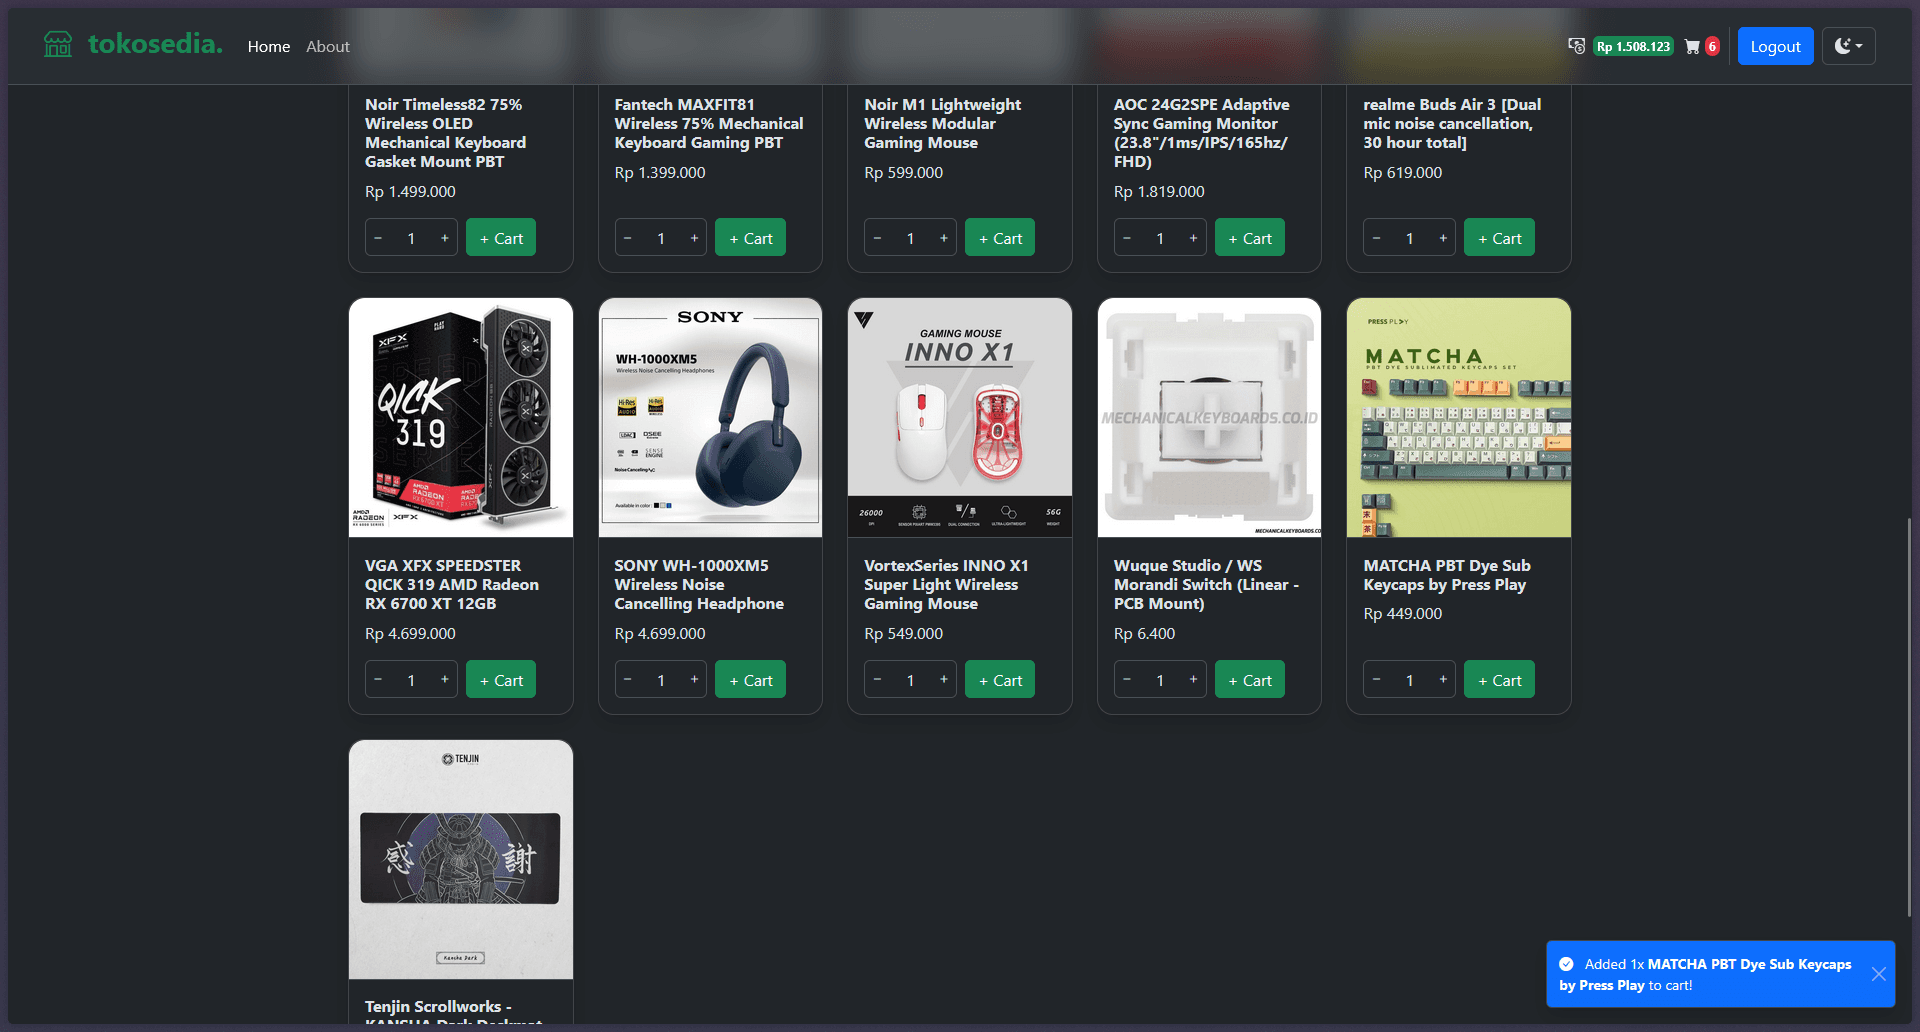Viewport: 1920px width, 1032px height.
Task: Open the About page link
Action: 328,47
